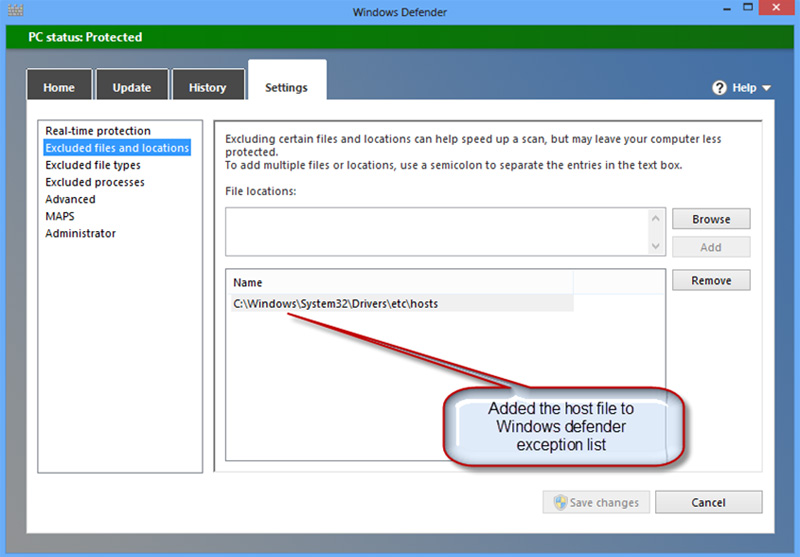Click the Browse button
Screen dimensions: 800x557
[x=711, y=219]
